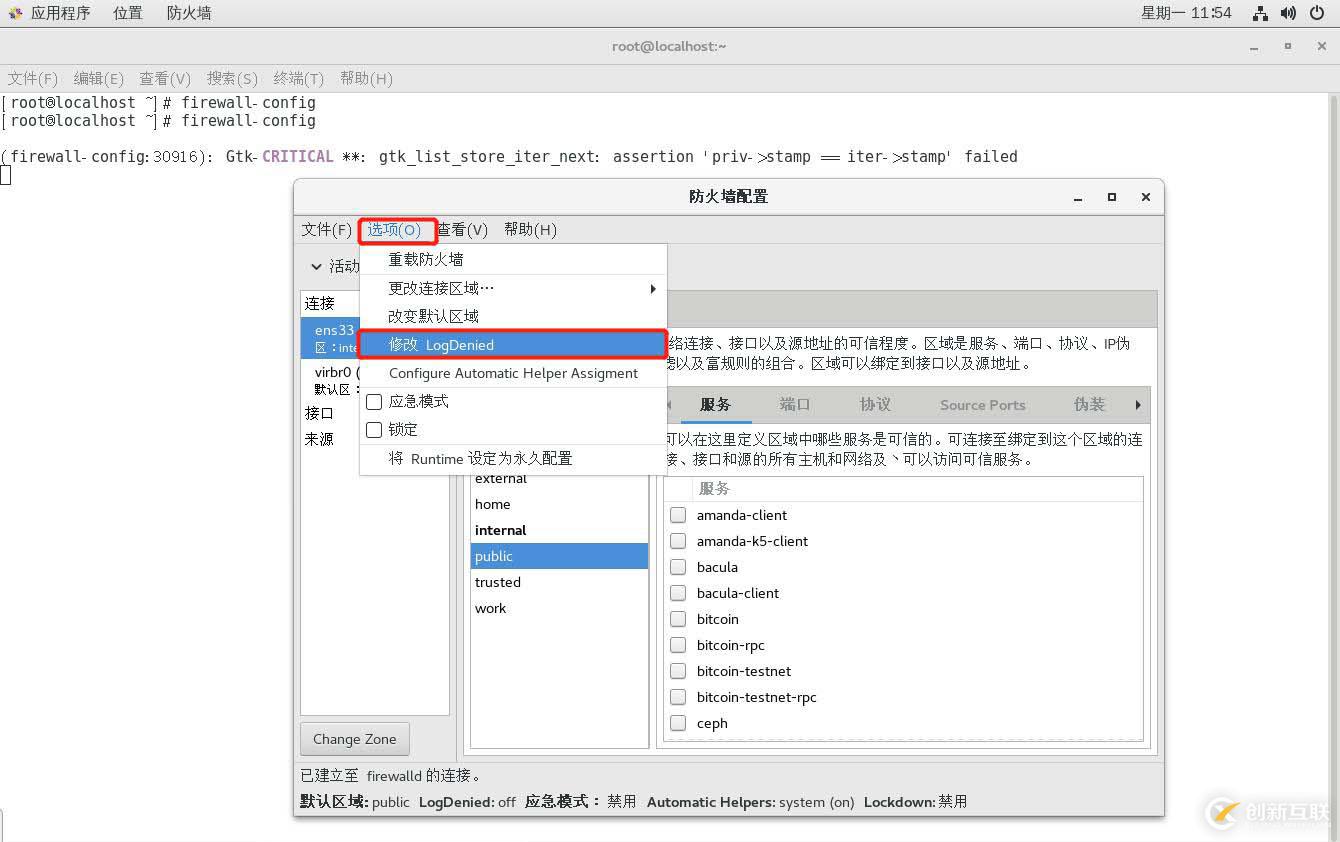Screen dimensions: 1340x842
Task: Select the Change LogDenied menu entry
Action: click(x=513, y=344)
